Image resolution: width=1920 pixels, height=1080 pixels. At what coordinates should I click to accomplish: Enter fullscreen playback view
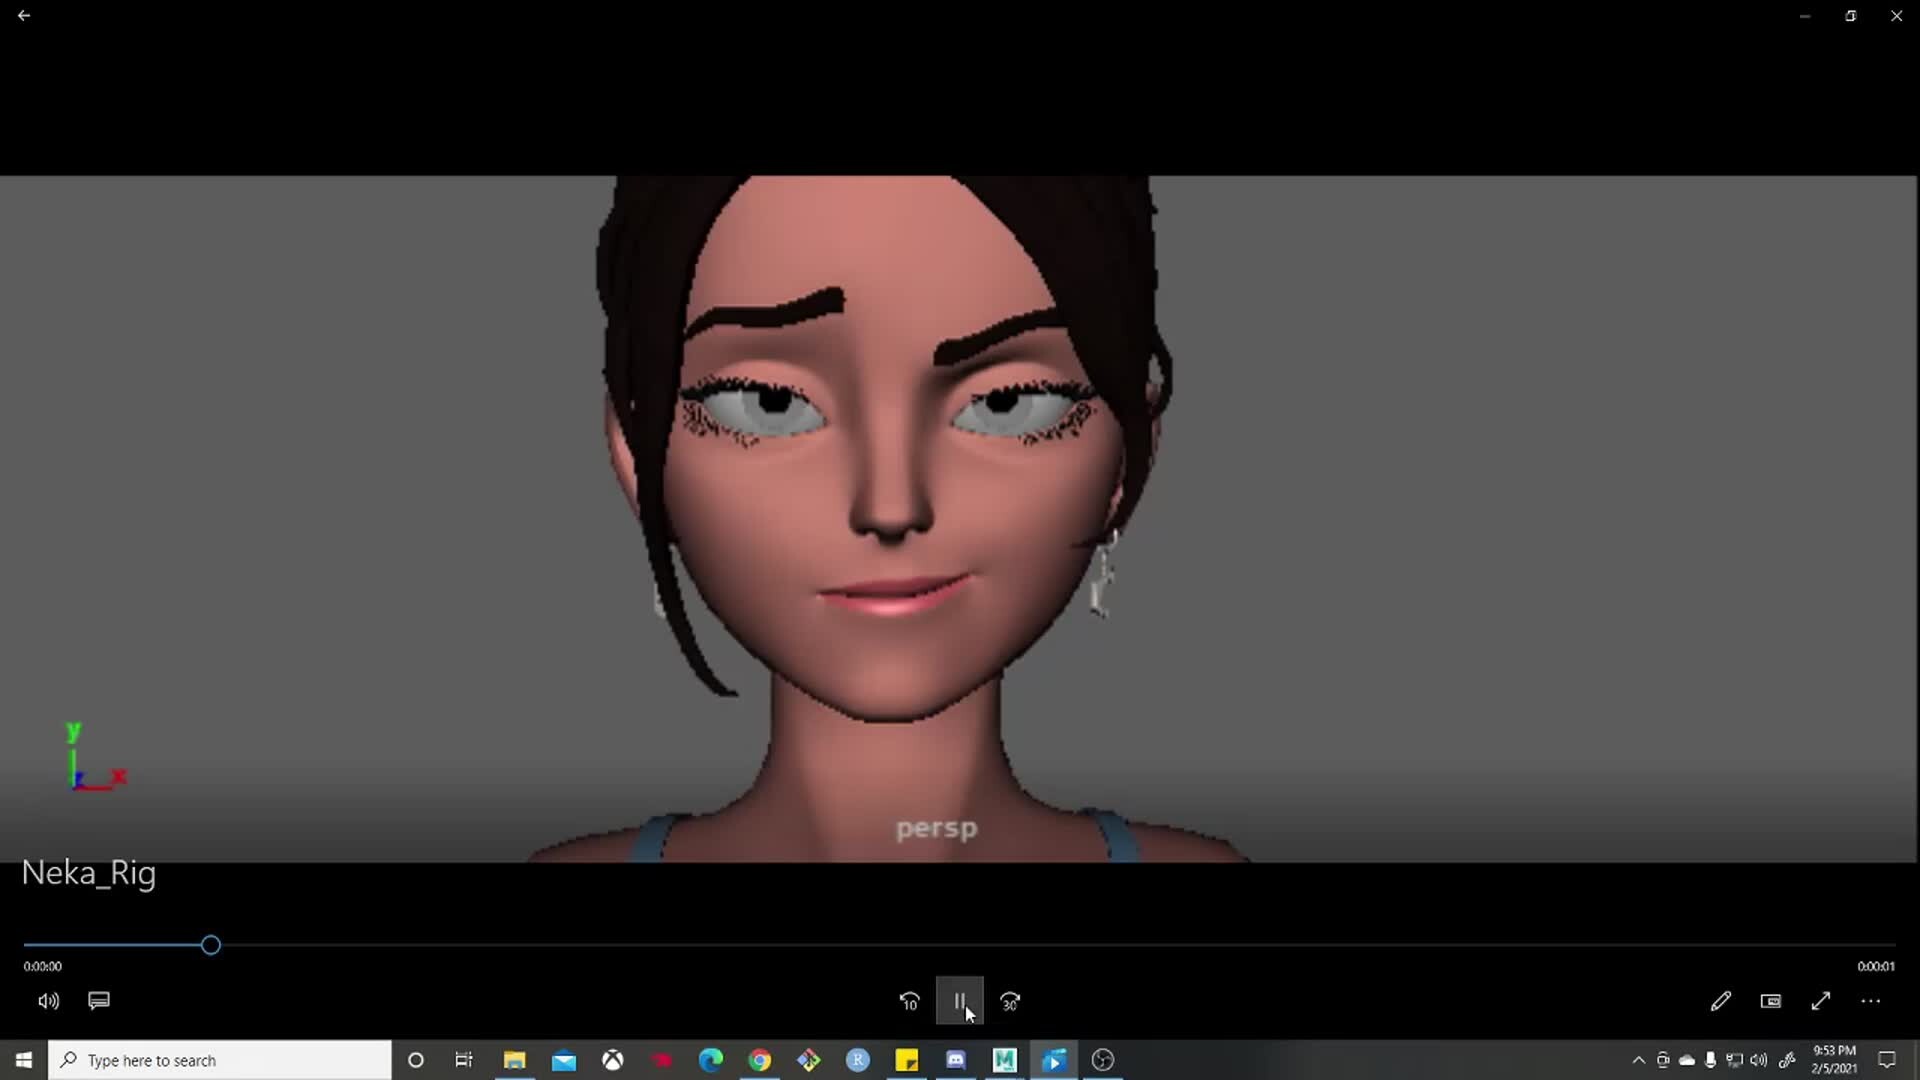1820,1000
